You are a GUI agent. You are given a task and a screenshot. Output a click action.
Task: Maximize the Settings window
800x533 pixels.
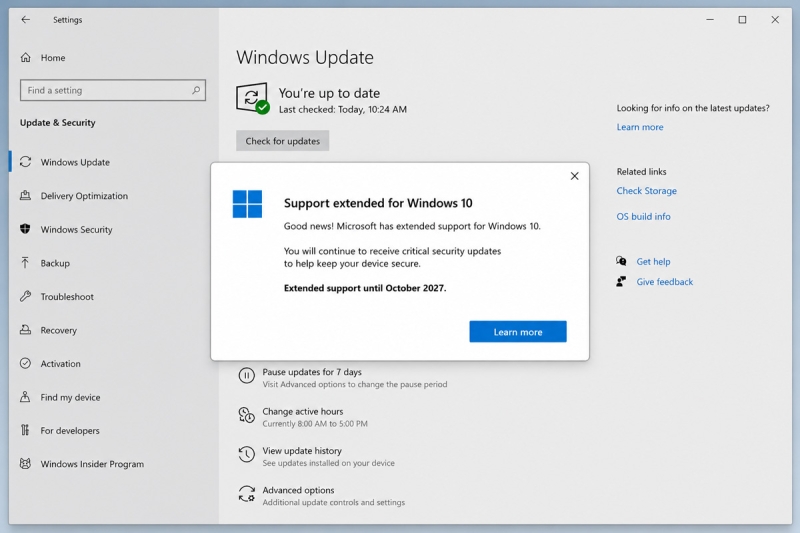click(742, 19)
